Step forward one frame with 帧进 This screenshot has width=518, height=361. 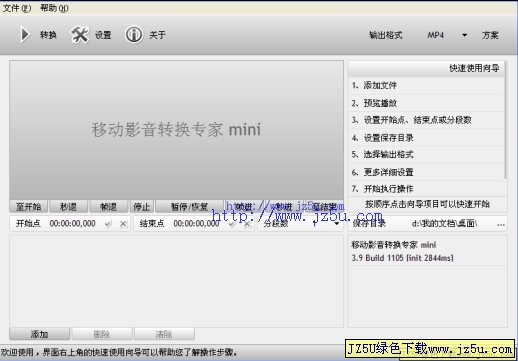tap(244, 207)
